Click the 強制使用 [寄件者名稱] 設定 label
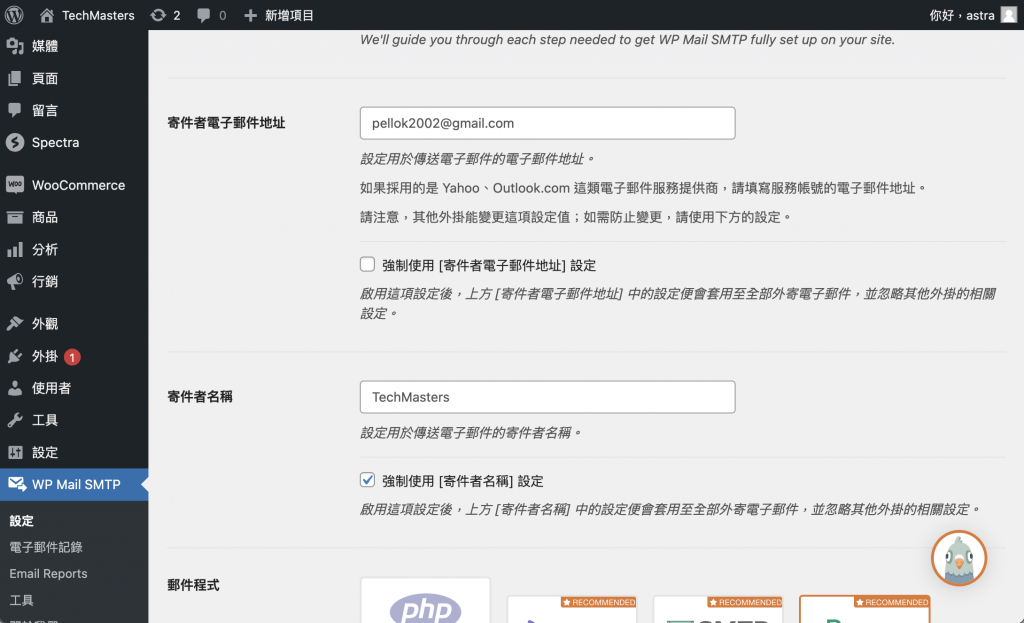The height and width of the screenshot is (623, 1024). [x=462, y=481]
